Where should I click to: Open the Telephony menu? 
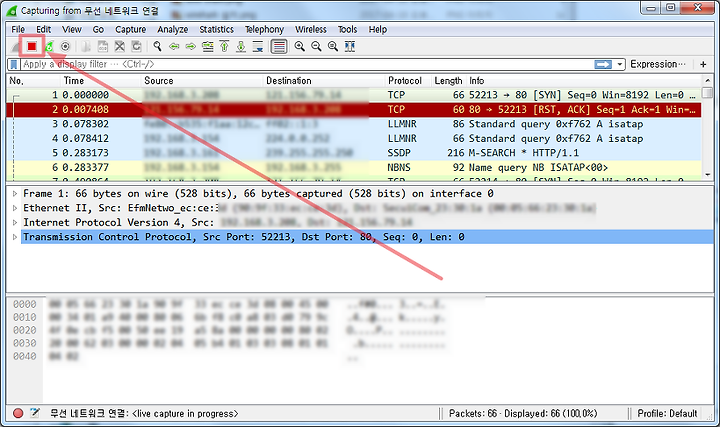click(264, 29)
